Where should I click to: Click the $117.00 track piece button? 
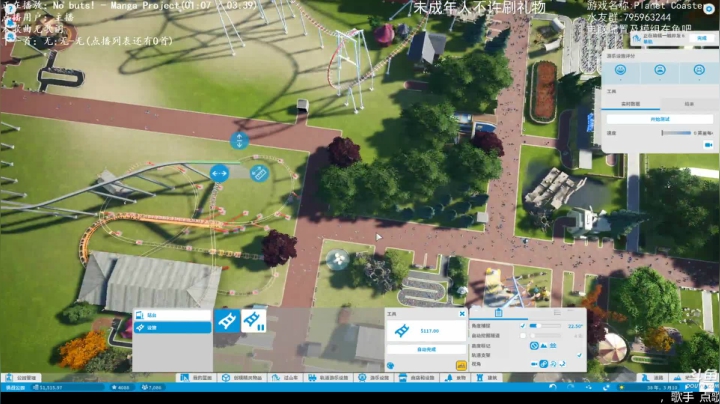pos(426,331)
